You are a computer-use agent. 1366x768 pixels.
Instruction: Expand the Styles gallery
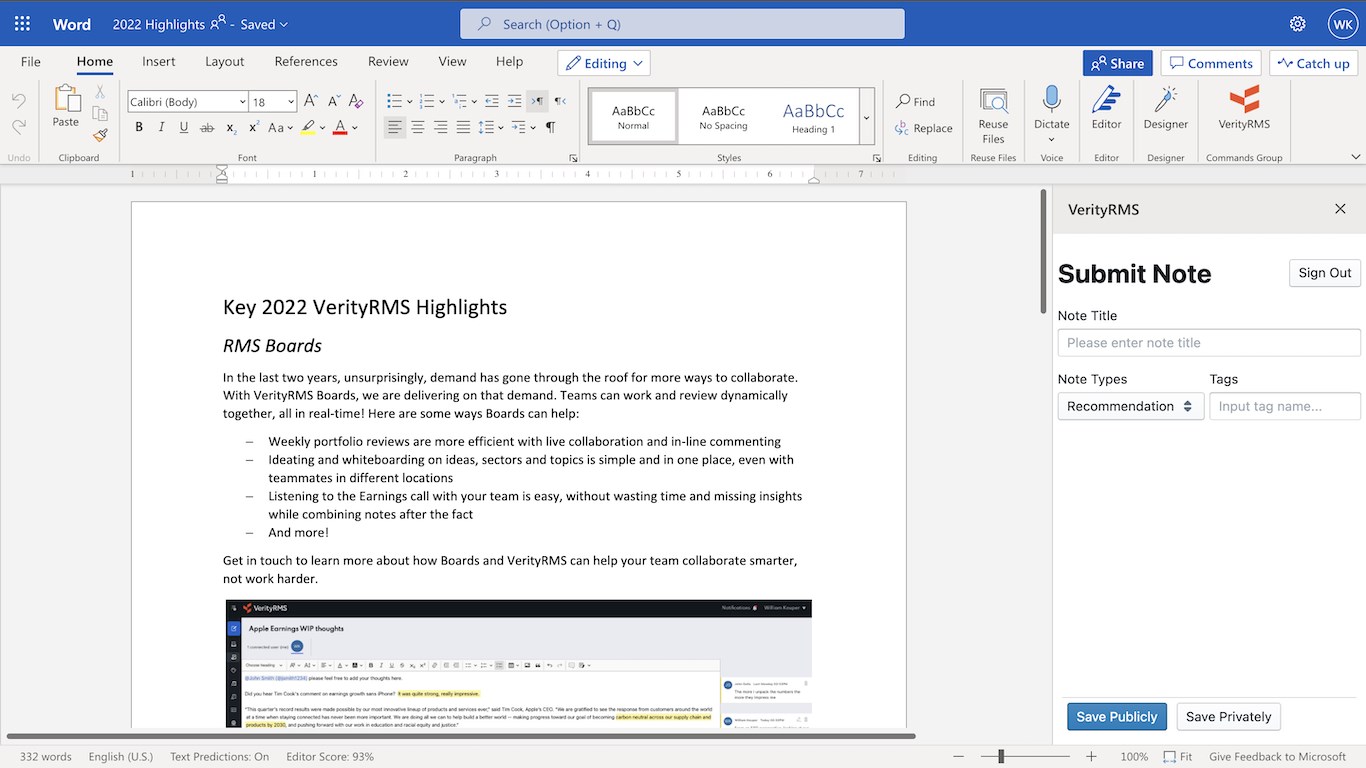(867, 118)
